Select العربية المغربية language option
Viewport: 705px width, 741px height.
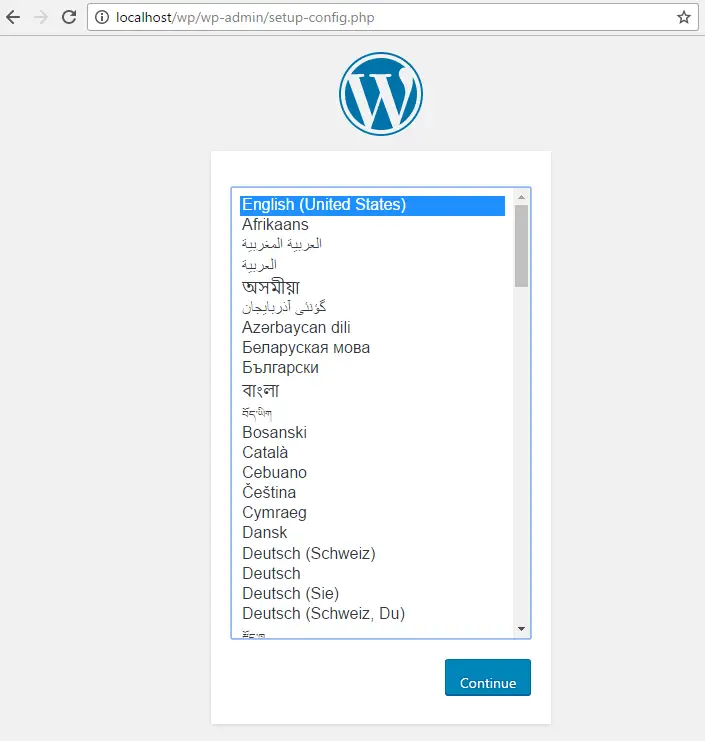coord(372,244)
